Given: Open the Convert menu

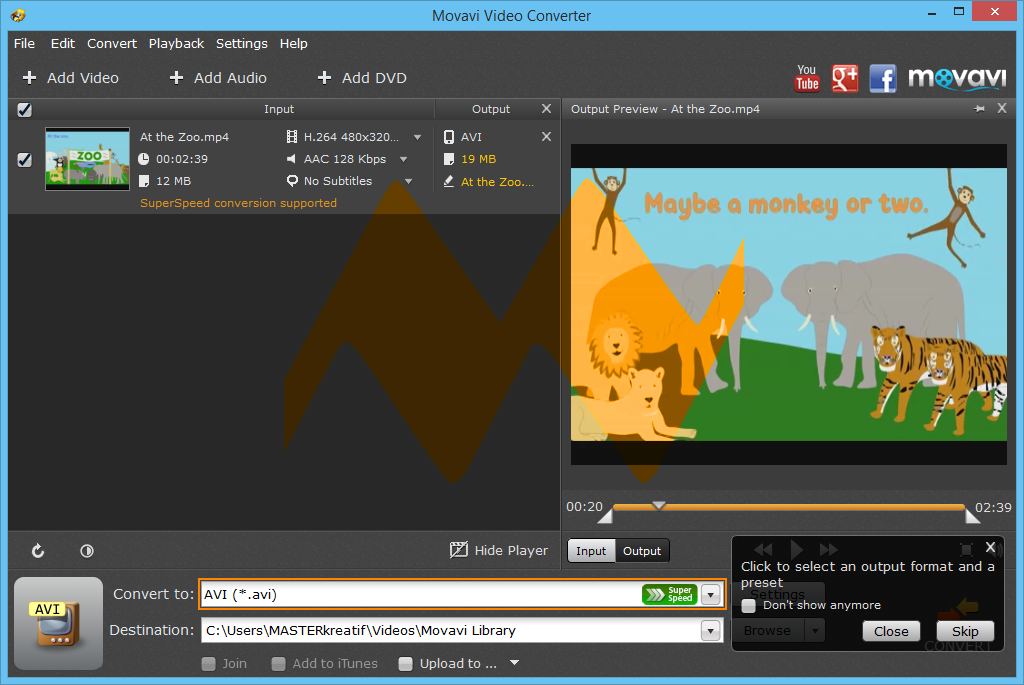Looking at the screenshot, I should (112, 43).
